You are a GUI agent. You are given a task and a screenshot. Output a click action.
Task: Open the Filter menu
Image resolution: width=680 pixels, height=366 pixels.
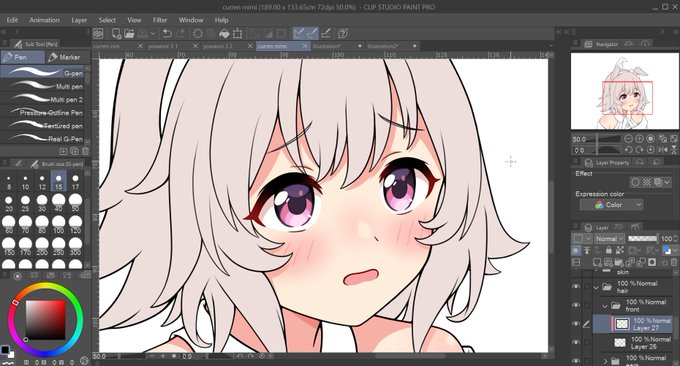pos(160,20)
